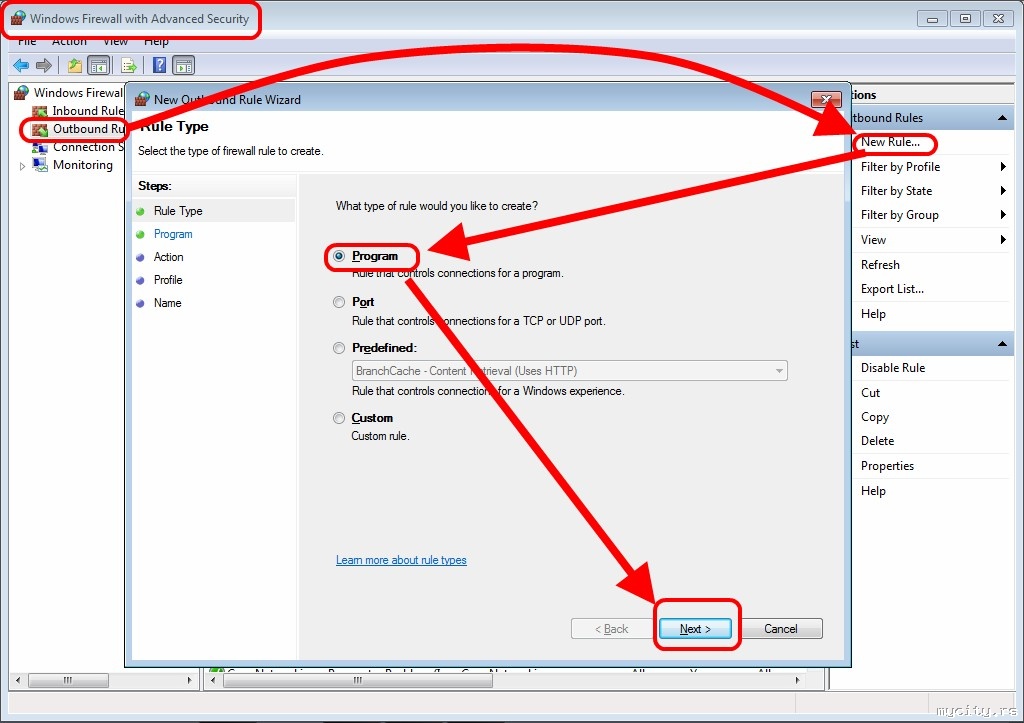Click the Cancel button in wizard
The height and width of the screenshot is (723, 1024).
[x=780, y=628]
